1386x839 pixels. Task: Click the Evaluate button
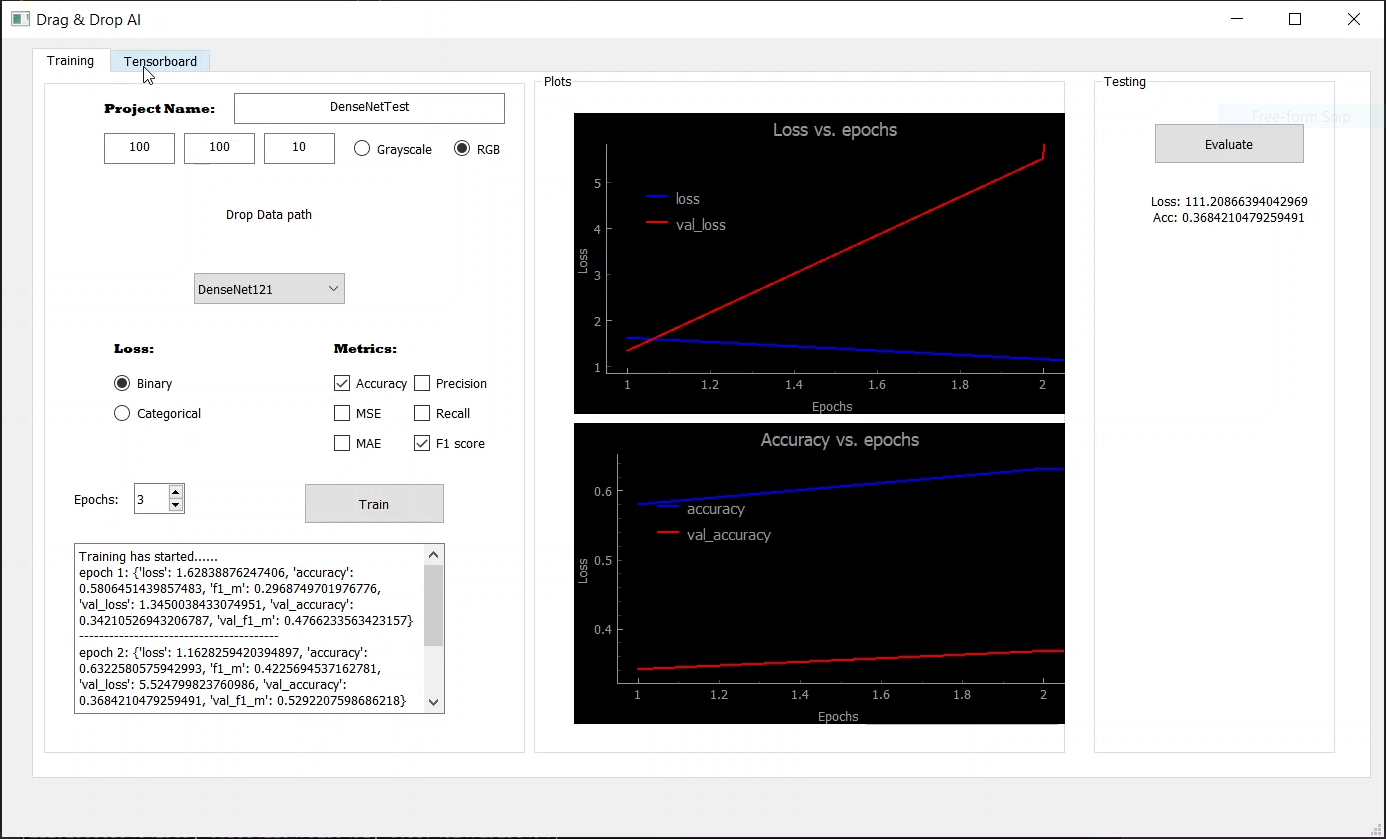coord(1229,144)
